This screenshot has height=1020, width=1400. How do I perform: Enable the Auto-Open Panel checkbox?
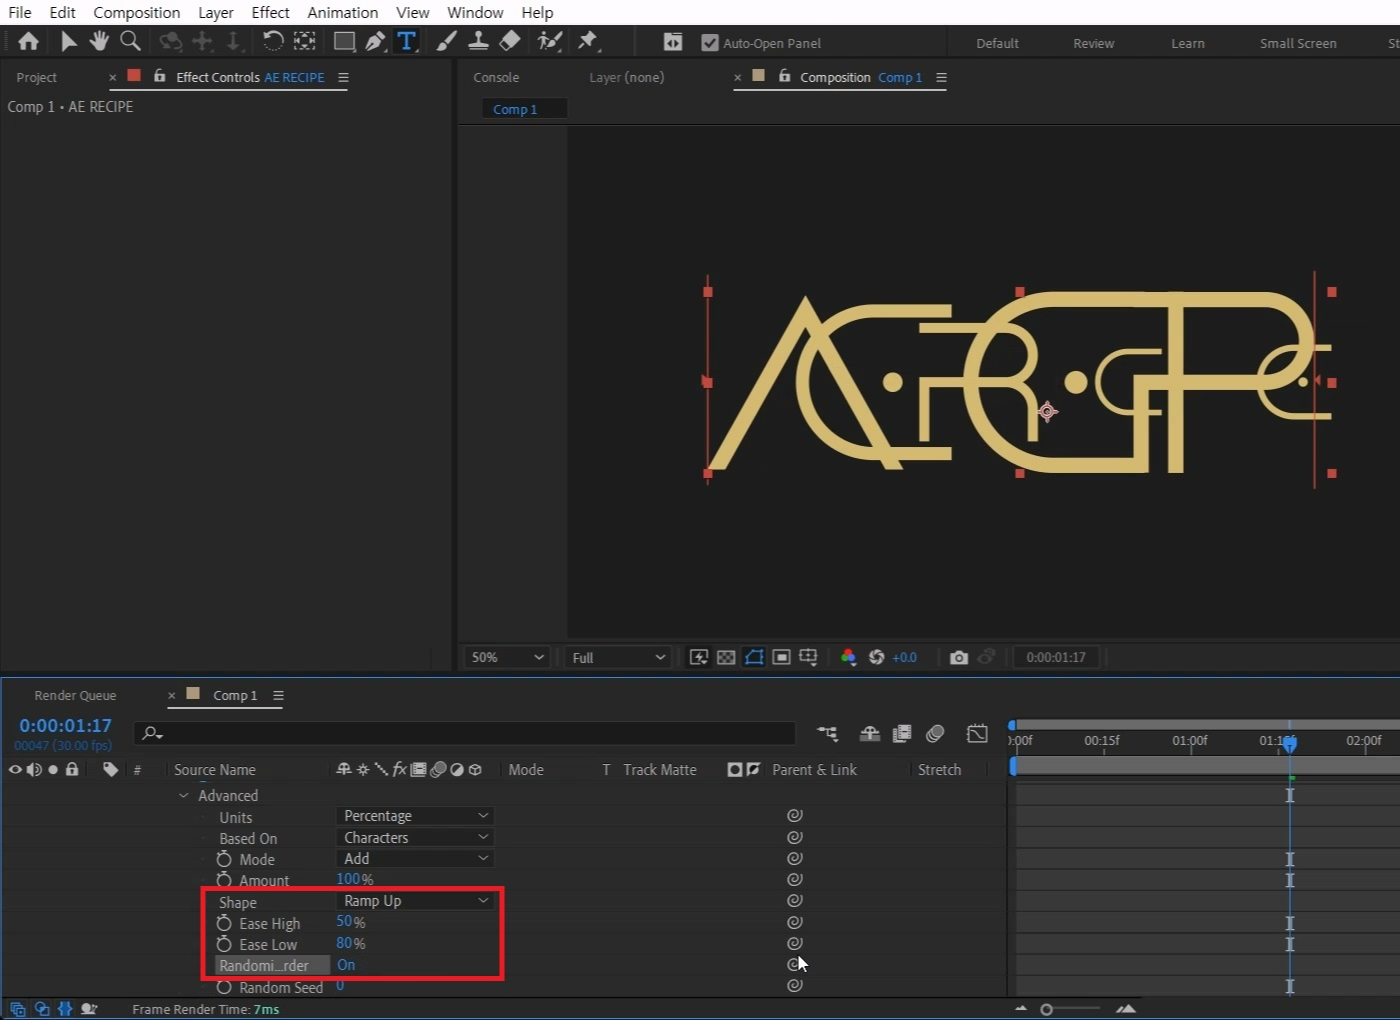[710, 43]
